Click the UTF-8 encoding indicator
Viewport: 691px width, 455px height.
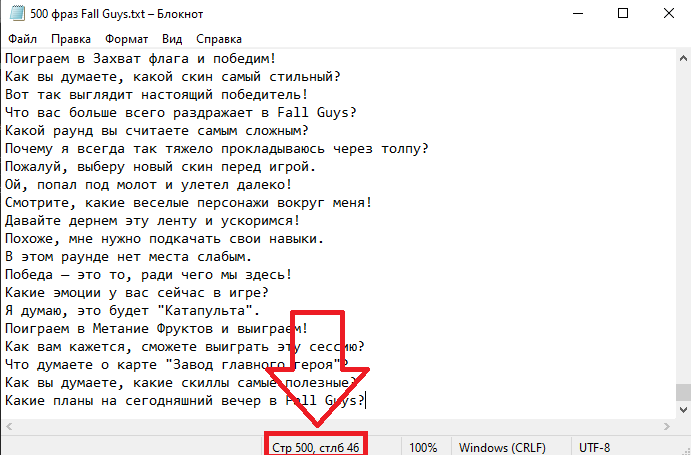(x=598, y=446)
